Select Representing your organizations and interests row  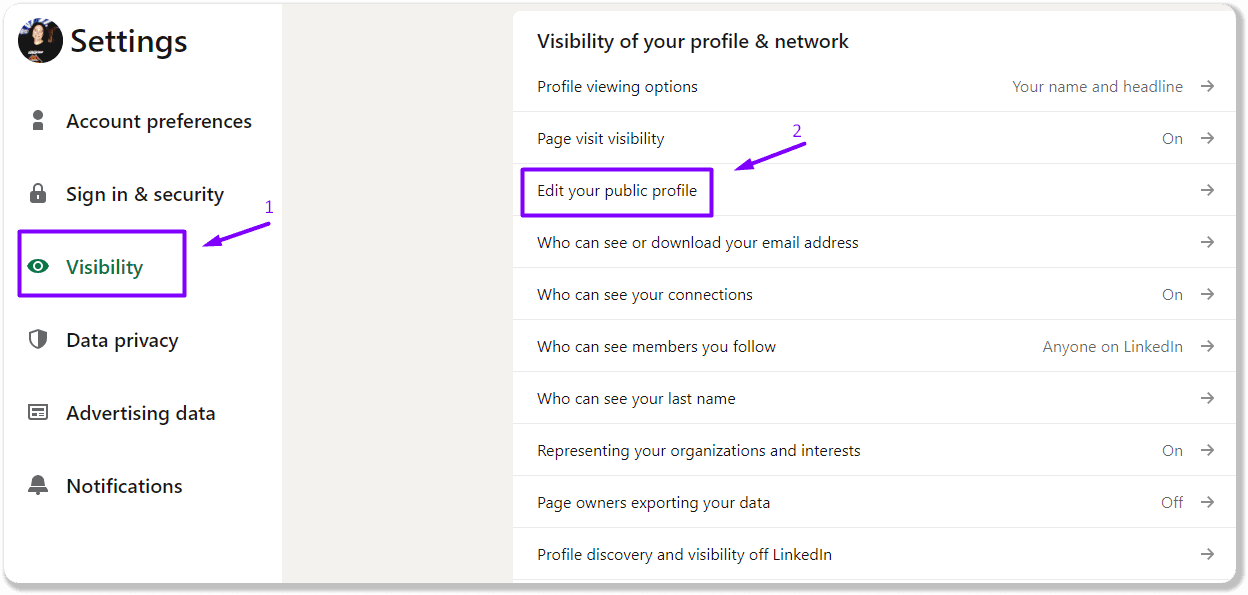(698, 451)
